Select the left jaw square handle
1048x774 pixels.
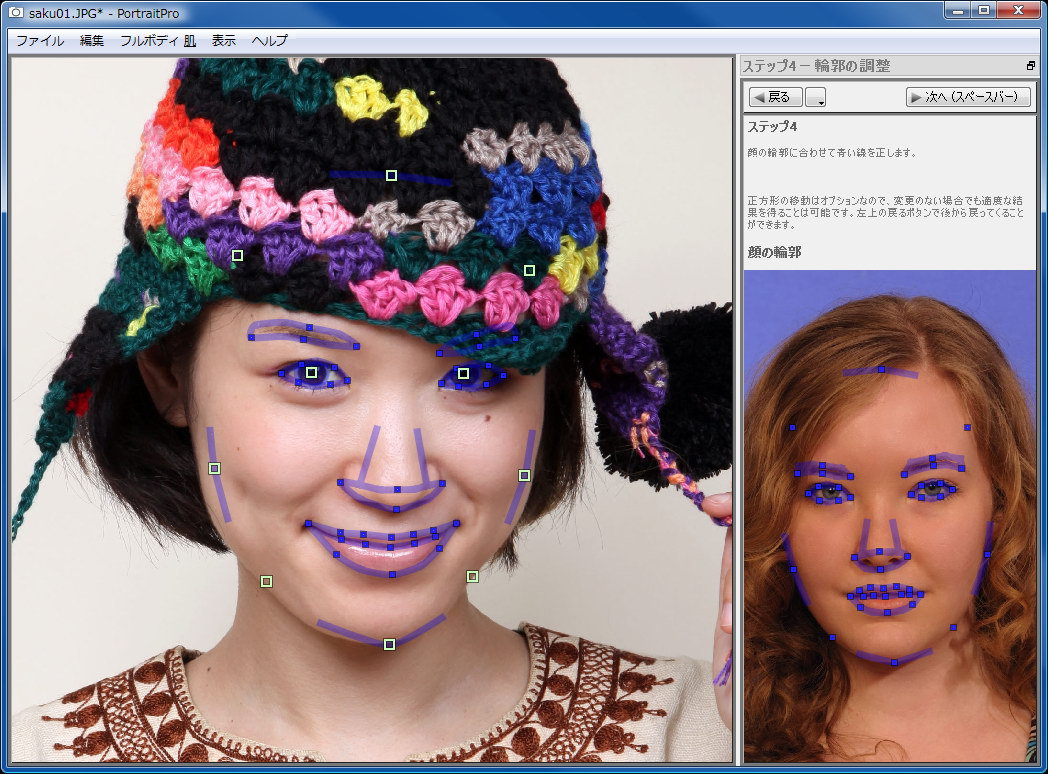266,582
